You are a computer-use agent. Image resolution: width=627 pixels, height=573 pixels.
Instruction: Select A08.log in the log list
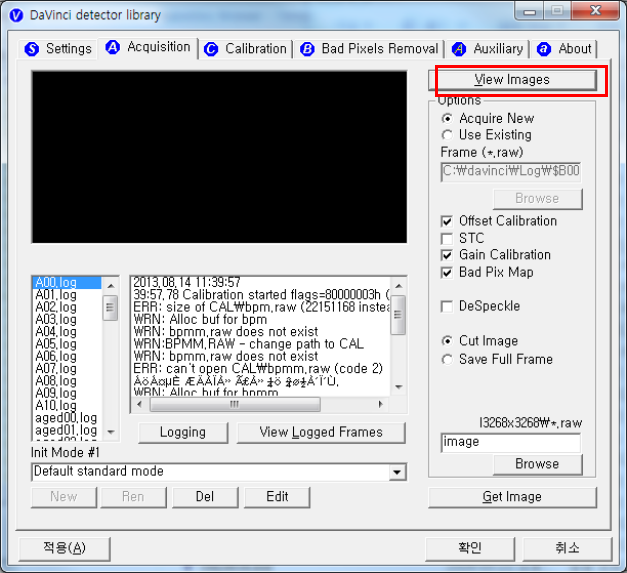[66, 381]
